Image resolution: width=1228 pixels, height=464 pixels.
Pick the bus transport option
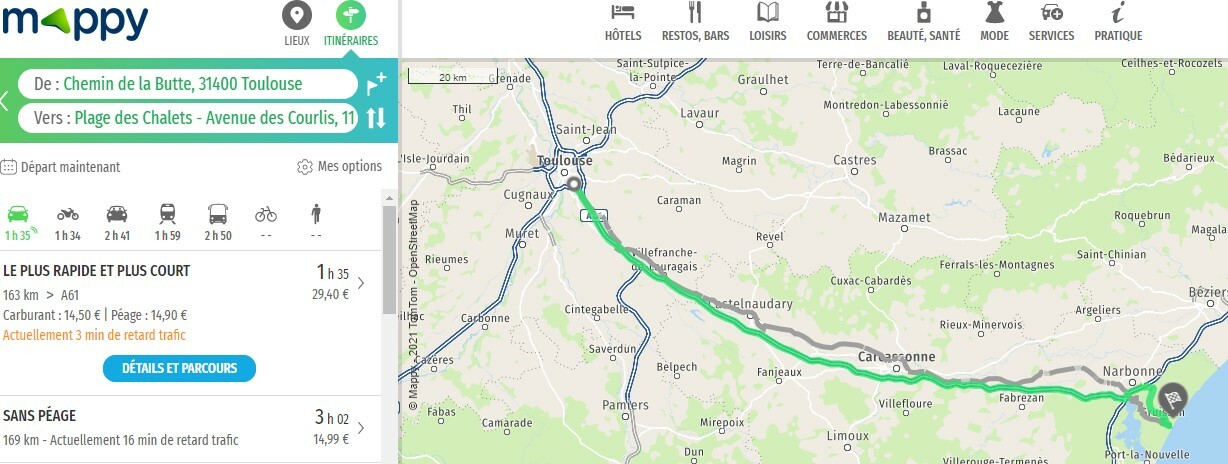tap(218, 214)
